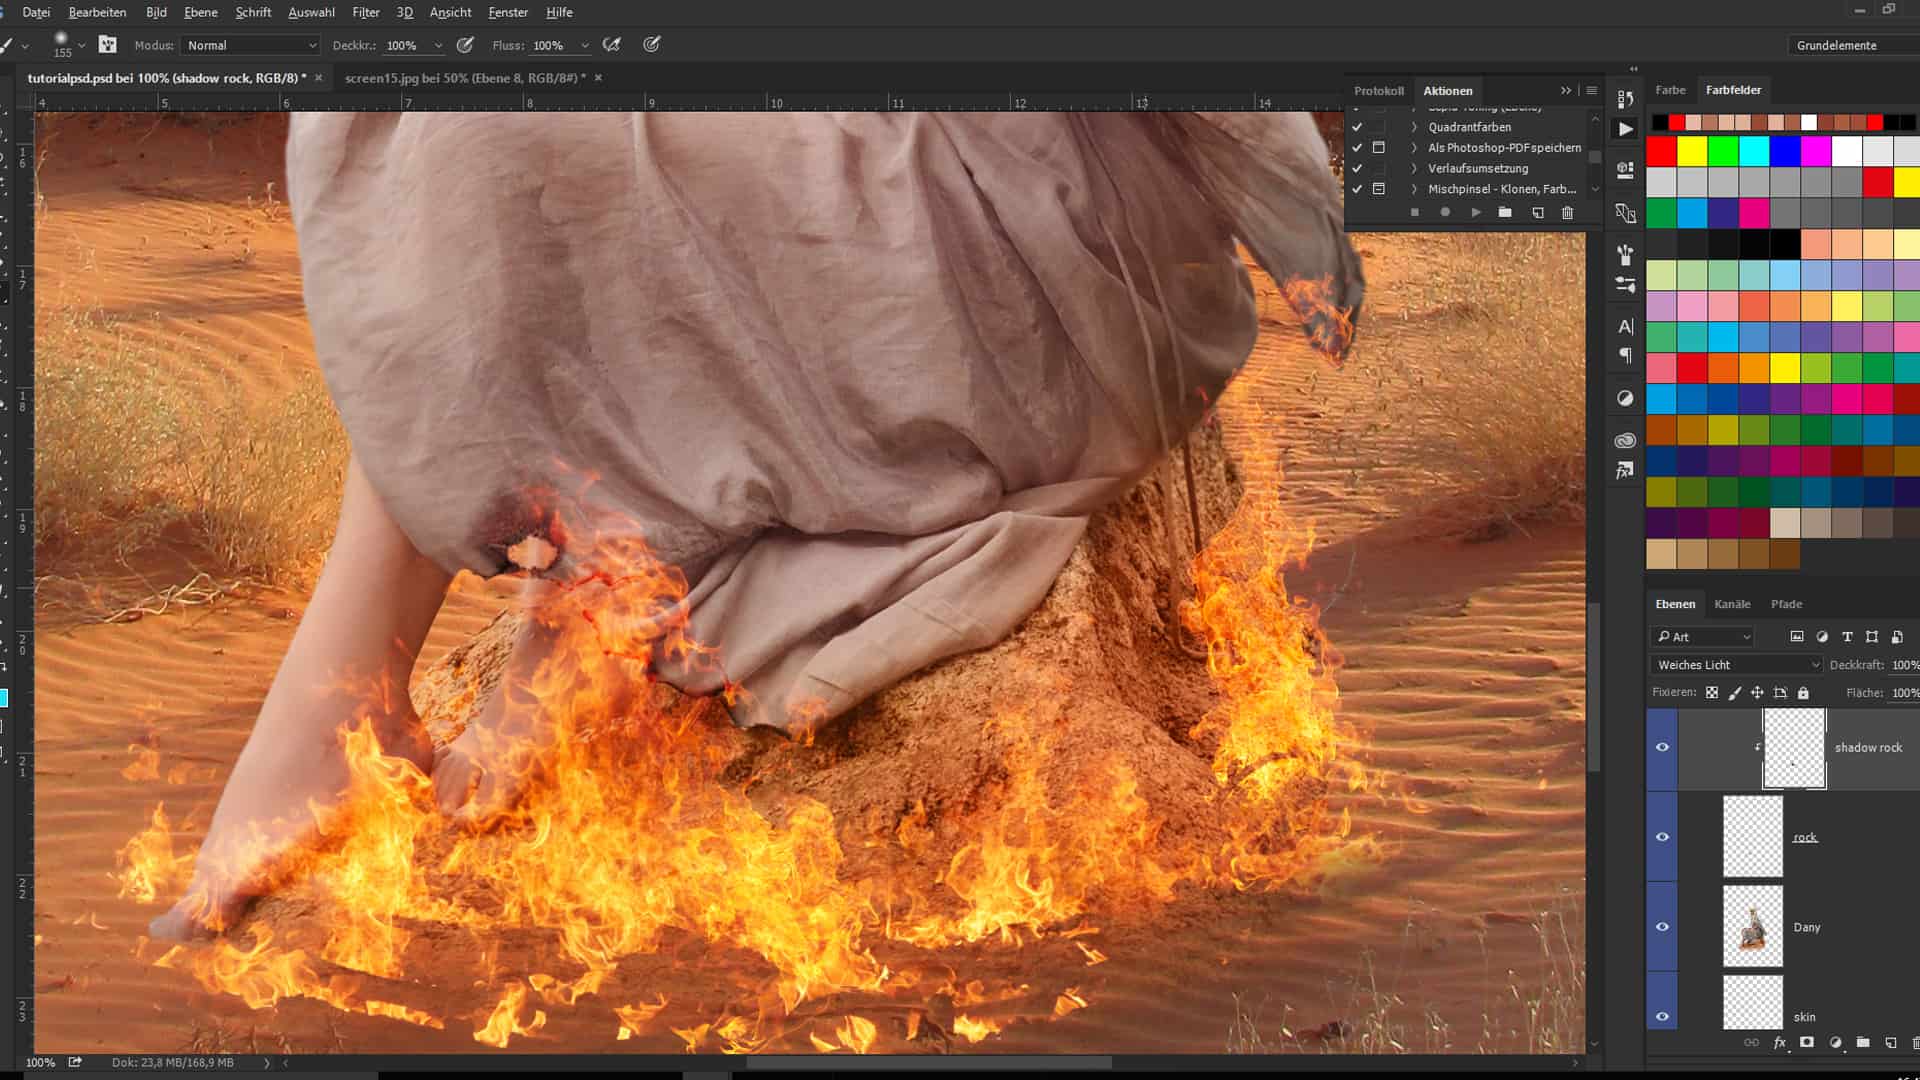Screen dimensions: 1920x1080
Task: Lock layer position
Action: (1757, 692)
